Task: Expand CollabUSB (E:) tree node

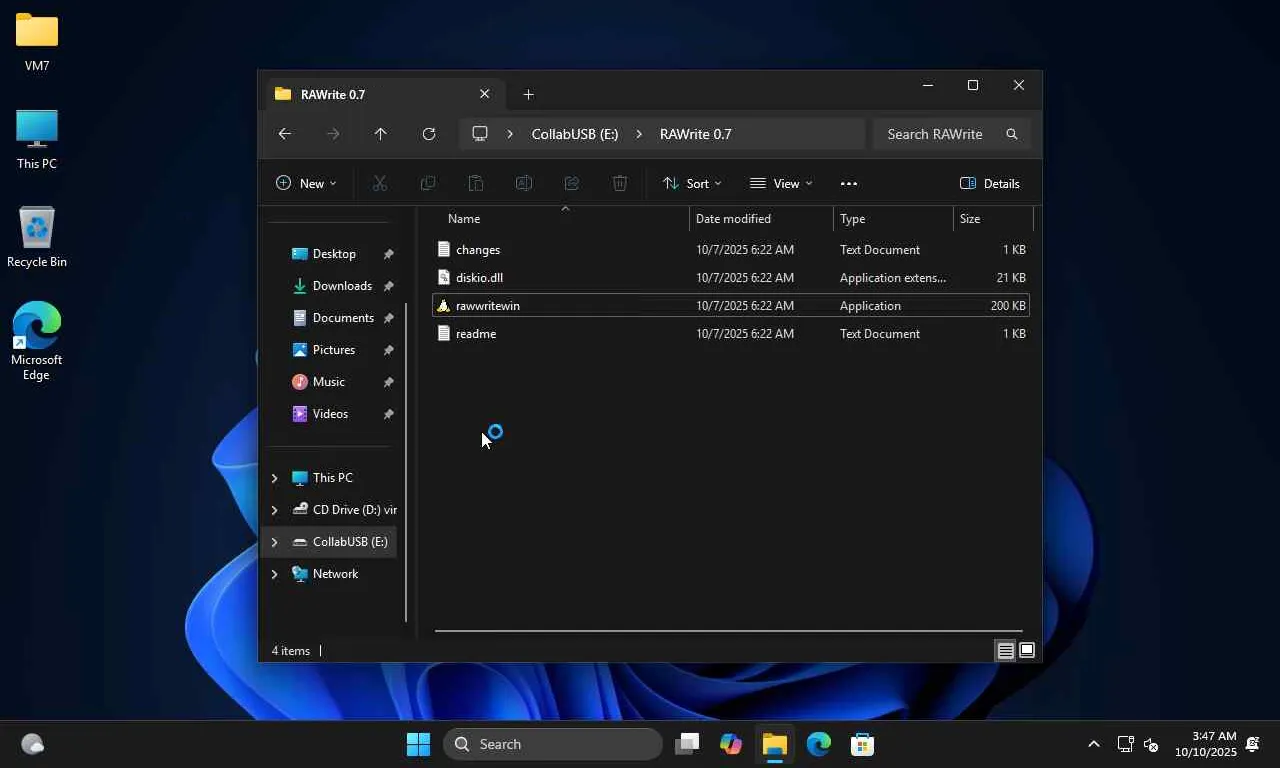Action: (x=274, y=542)
